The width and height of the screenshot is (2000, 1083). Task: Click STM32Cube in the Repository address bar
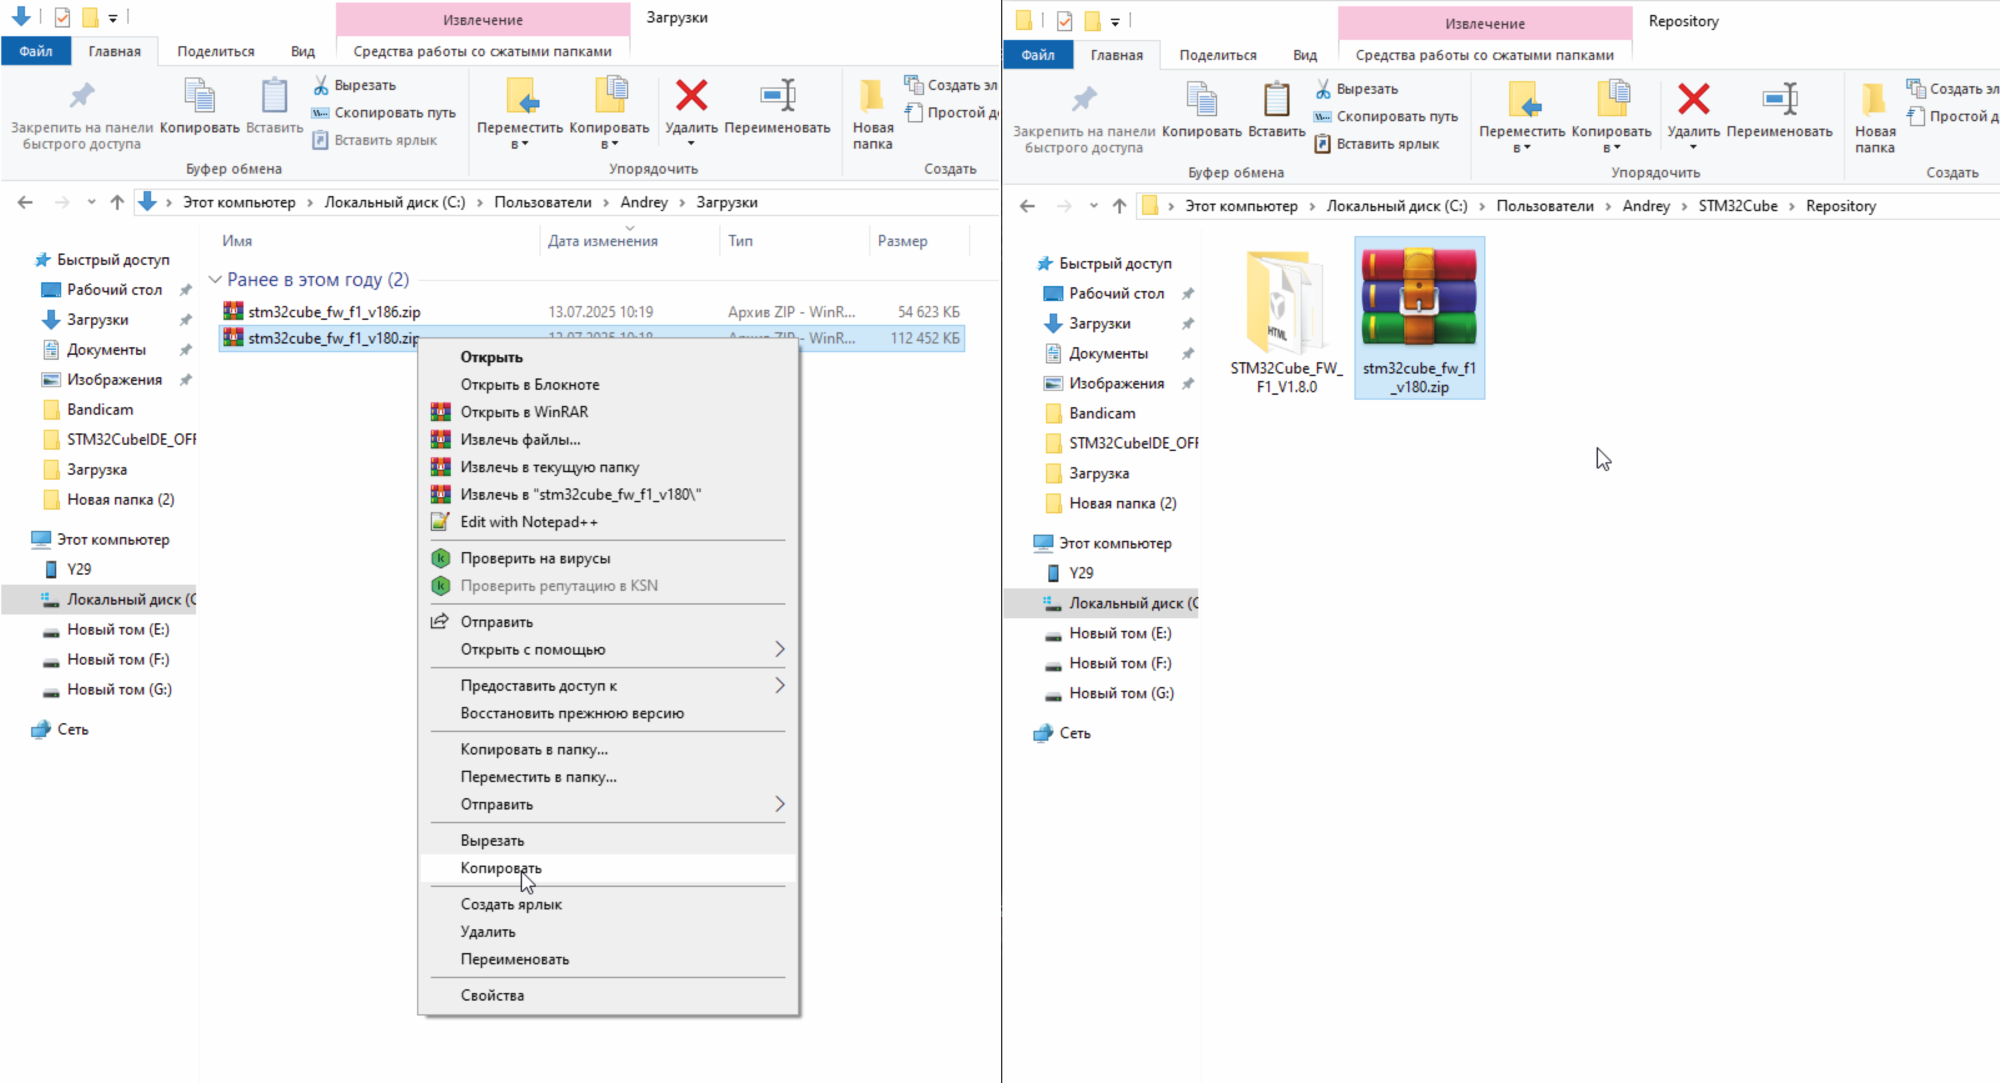(1738, 206)
